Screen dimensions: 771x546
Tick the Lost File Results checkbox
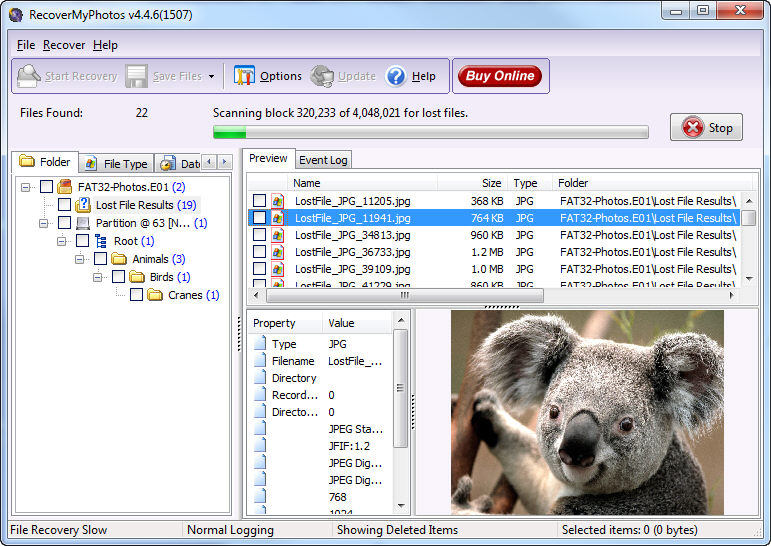[x=65, y=205]
